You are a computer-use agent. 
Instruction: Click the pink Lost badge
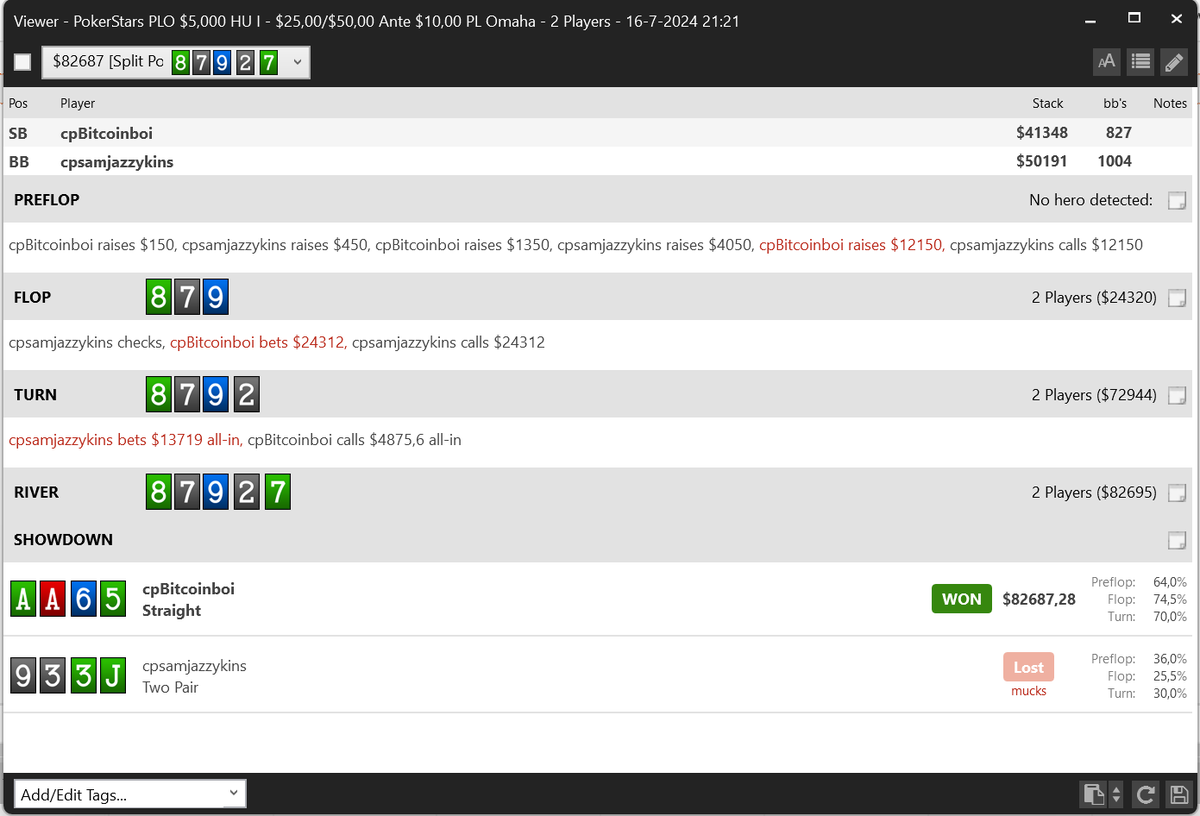coord(1028,667)
